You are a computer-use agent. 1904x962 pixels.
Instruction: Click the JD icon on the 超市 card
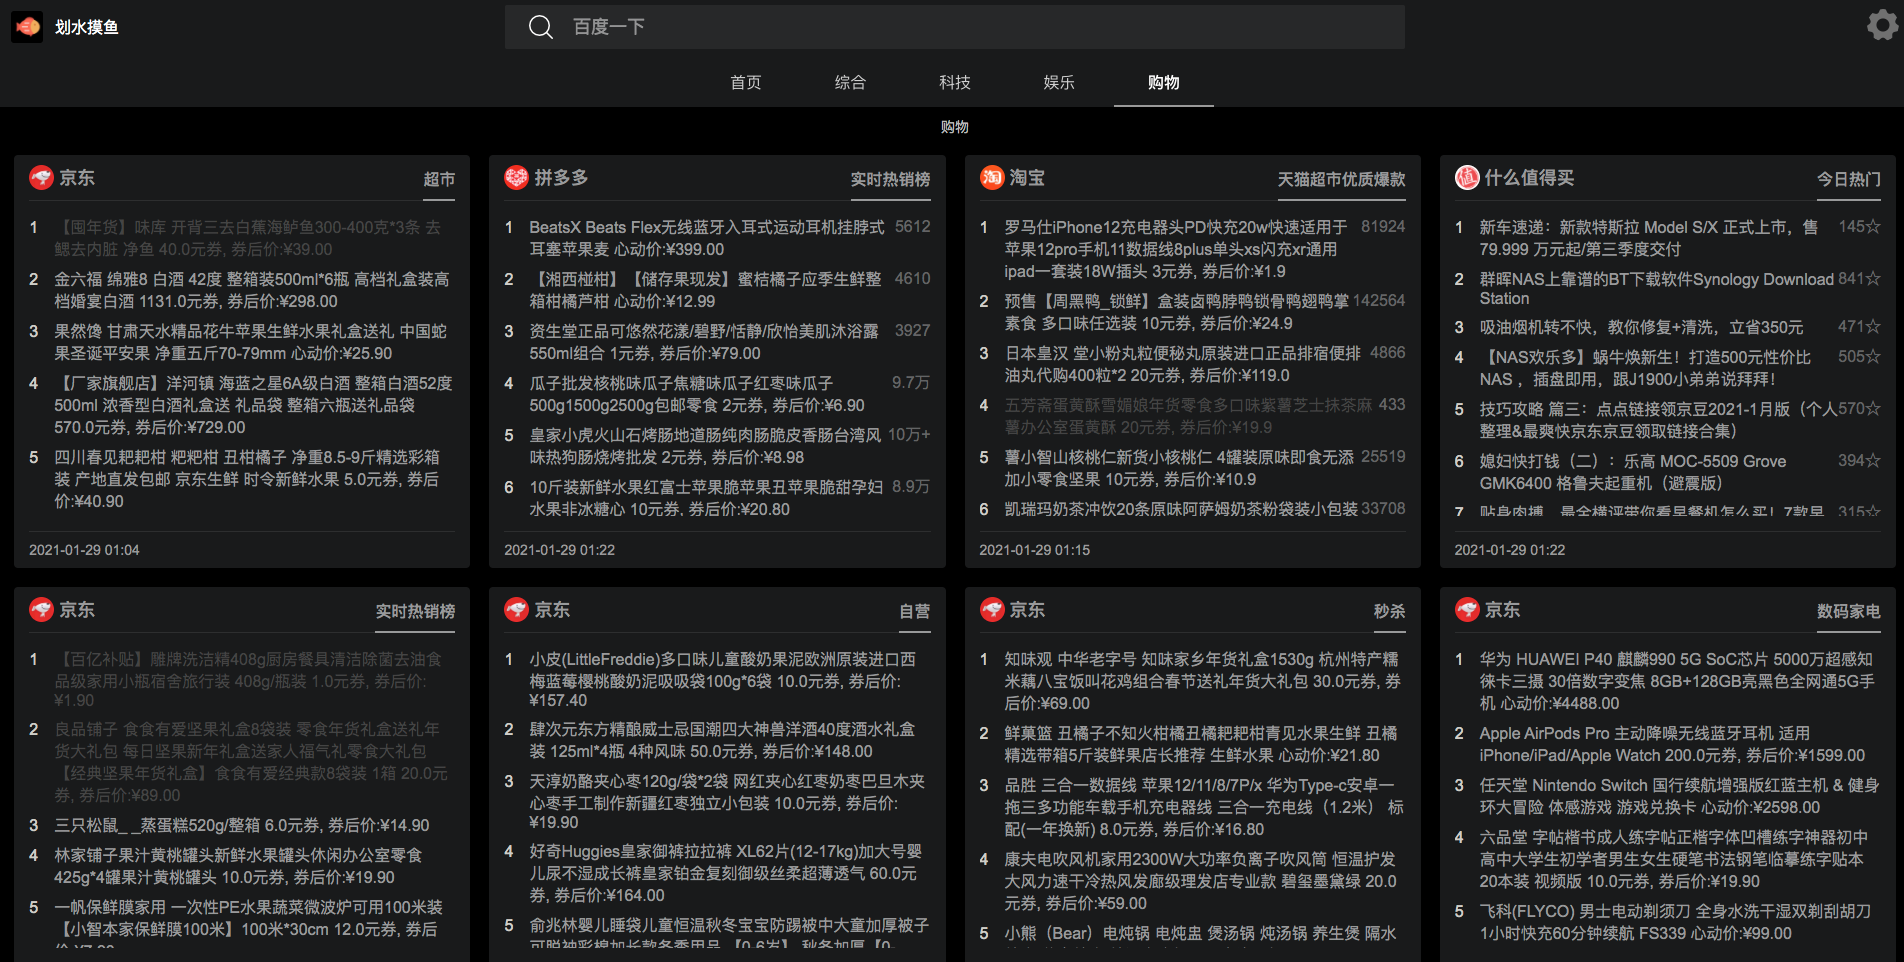[x=41, y=178]
